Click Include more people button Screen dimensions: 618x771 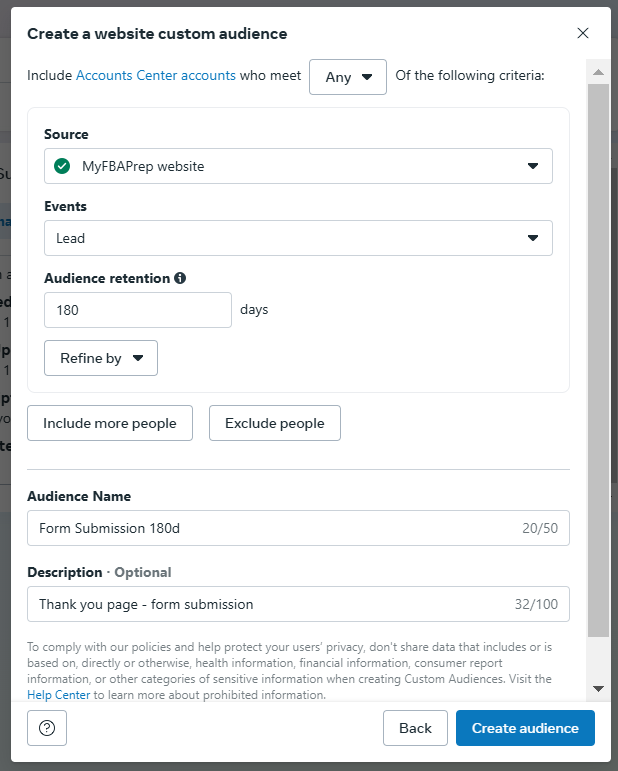point(110,423)
